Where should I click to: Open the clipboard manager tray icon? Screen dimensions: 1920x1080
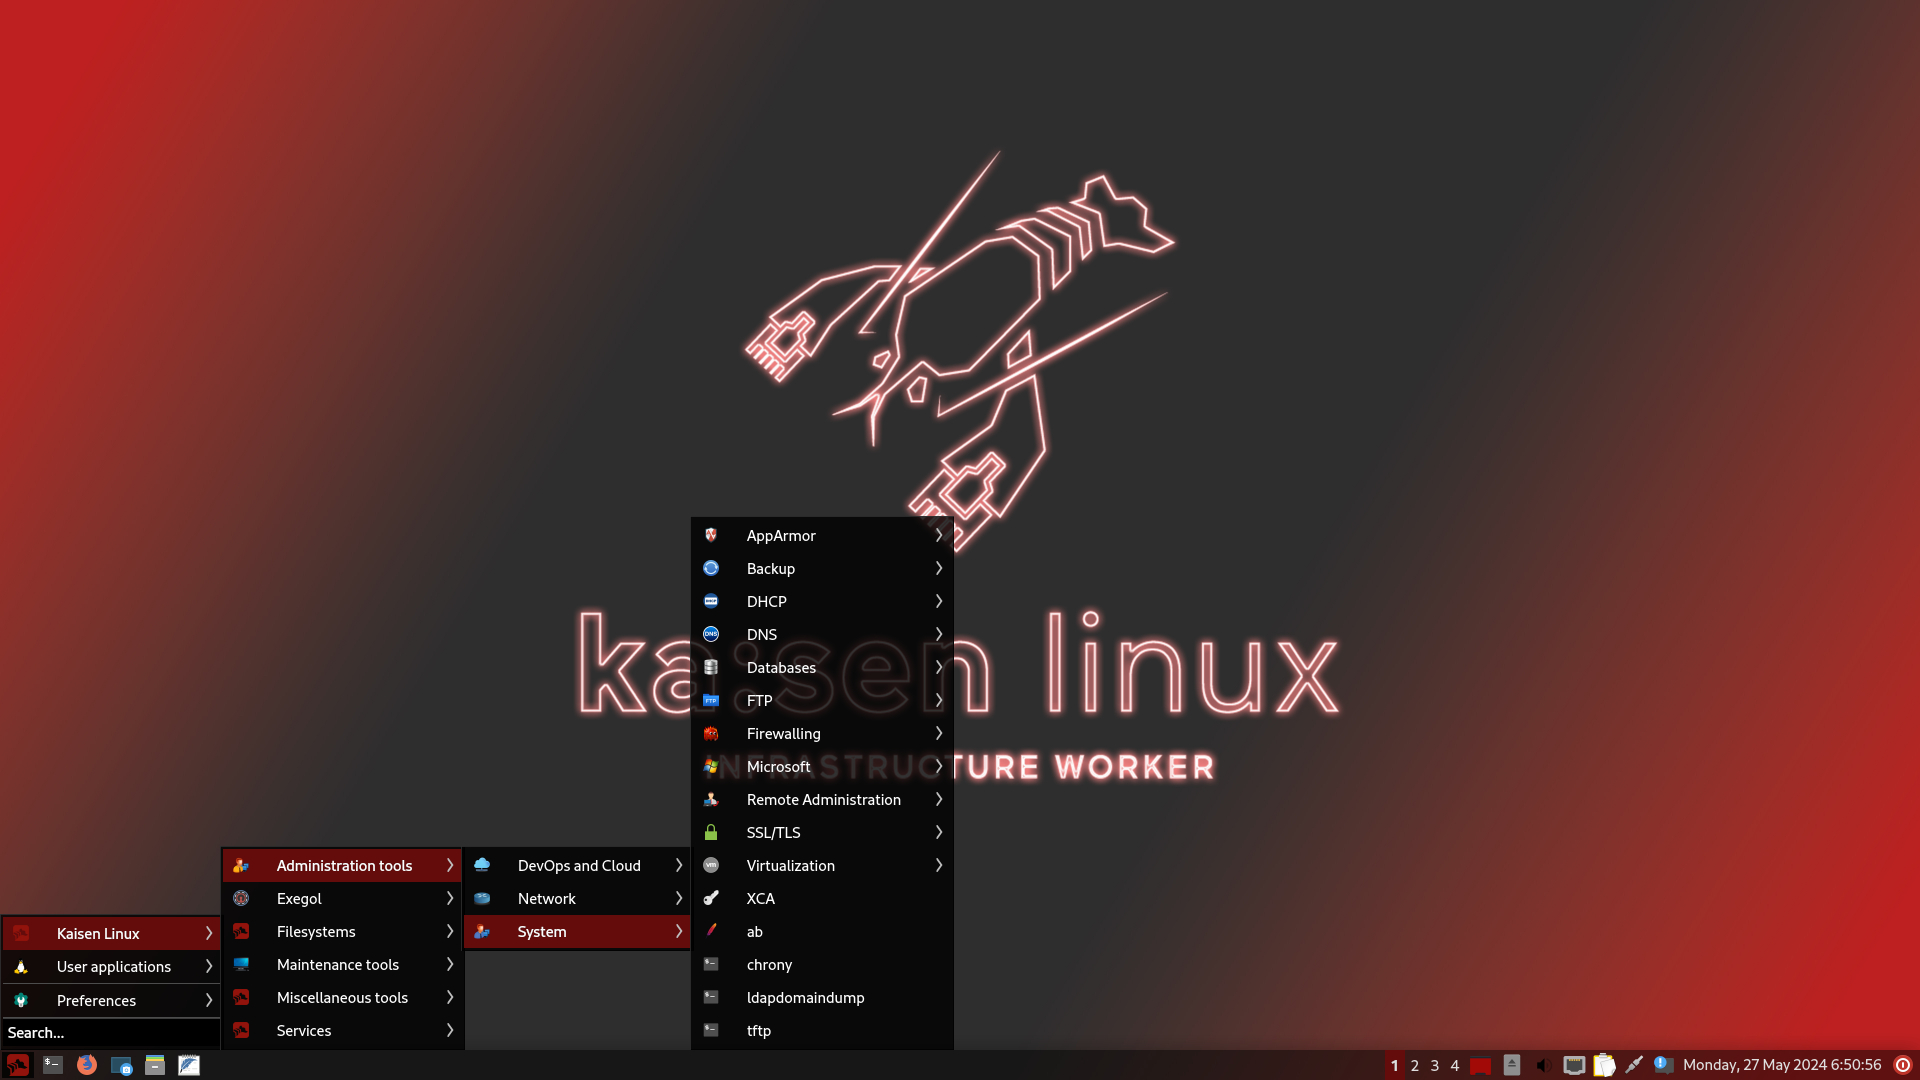[x=1604, y=1065]
